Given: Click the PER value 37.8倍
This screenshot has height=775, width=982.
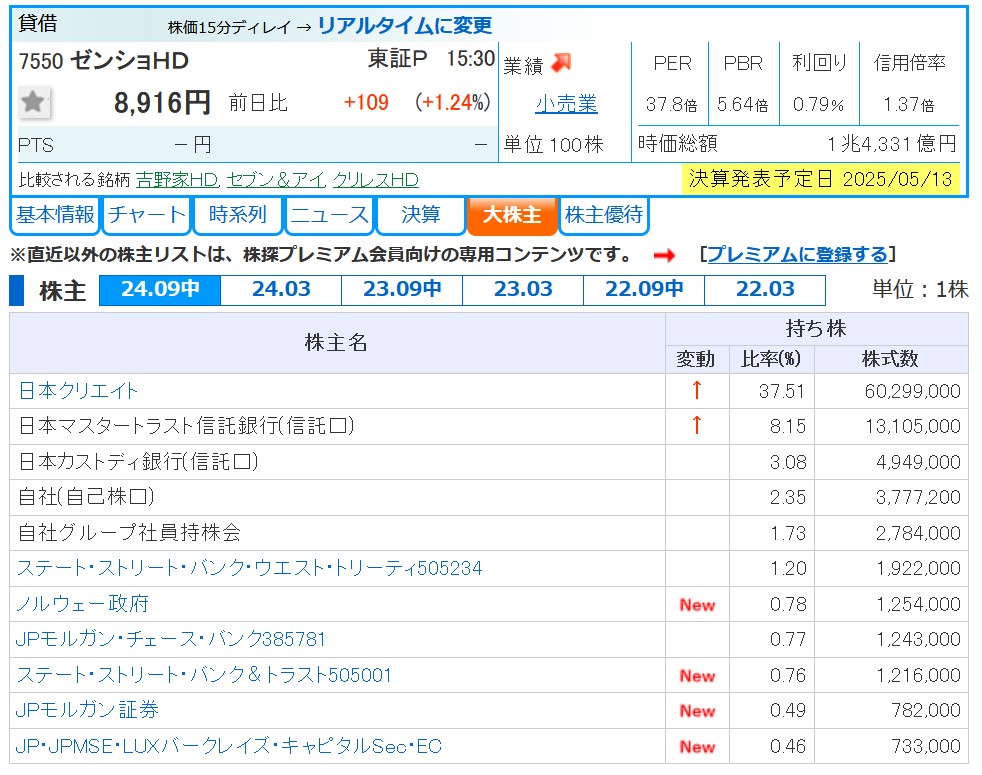Looking at the screenshot, I should [671, 104].
